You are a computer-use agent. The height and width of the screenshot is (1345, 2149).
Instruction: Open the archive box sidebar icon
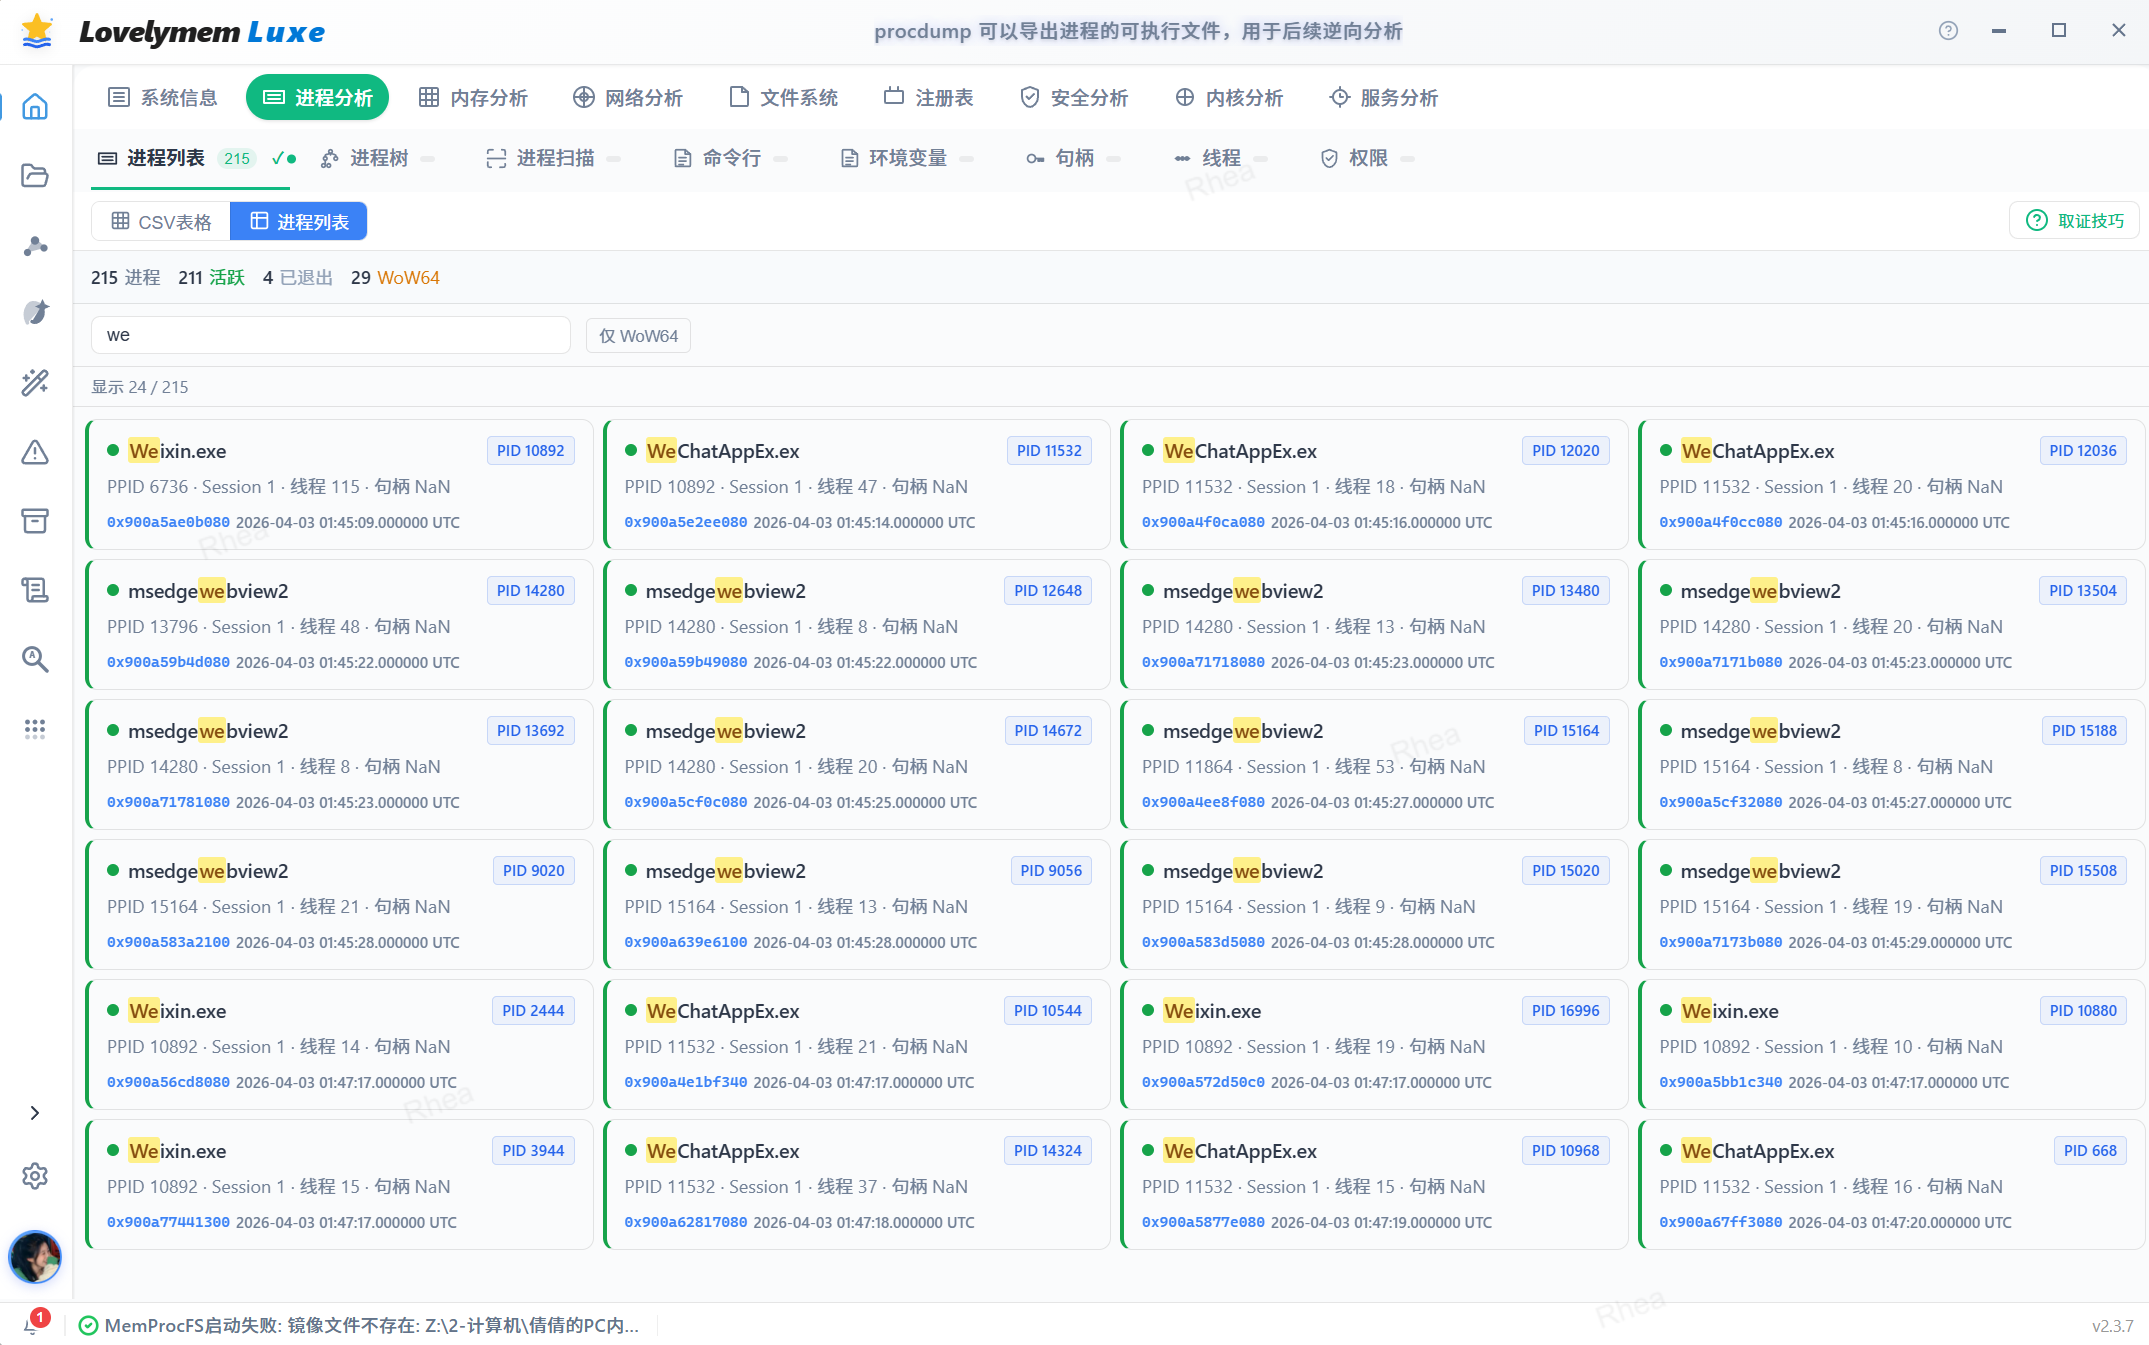pos(35,521)
